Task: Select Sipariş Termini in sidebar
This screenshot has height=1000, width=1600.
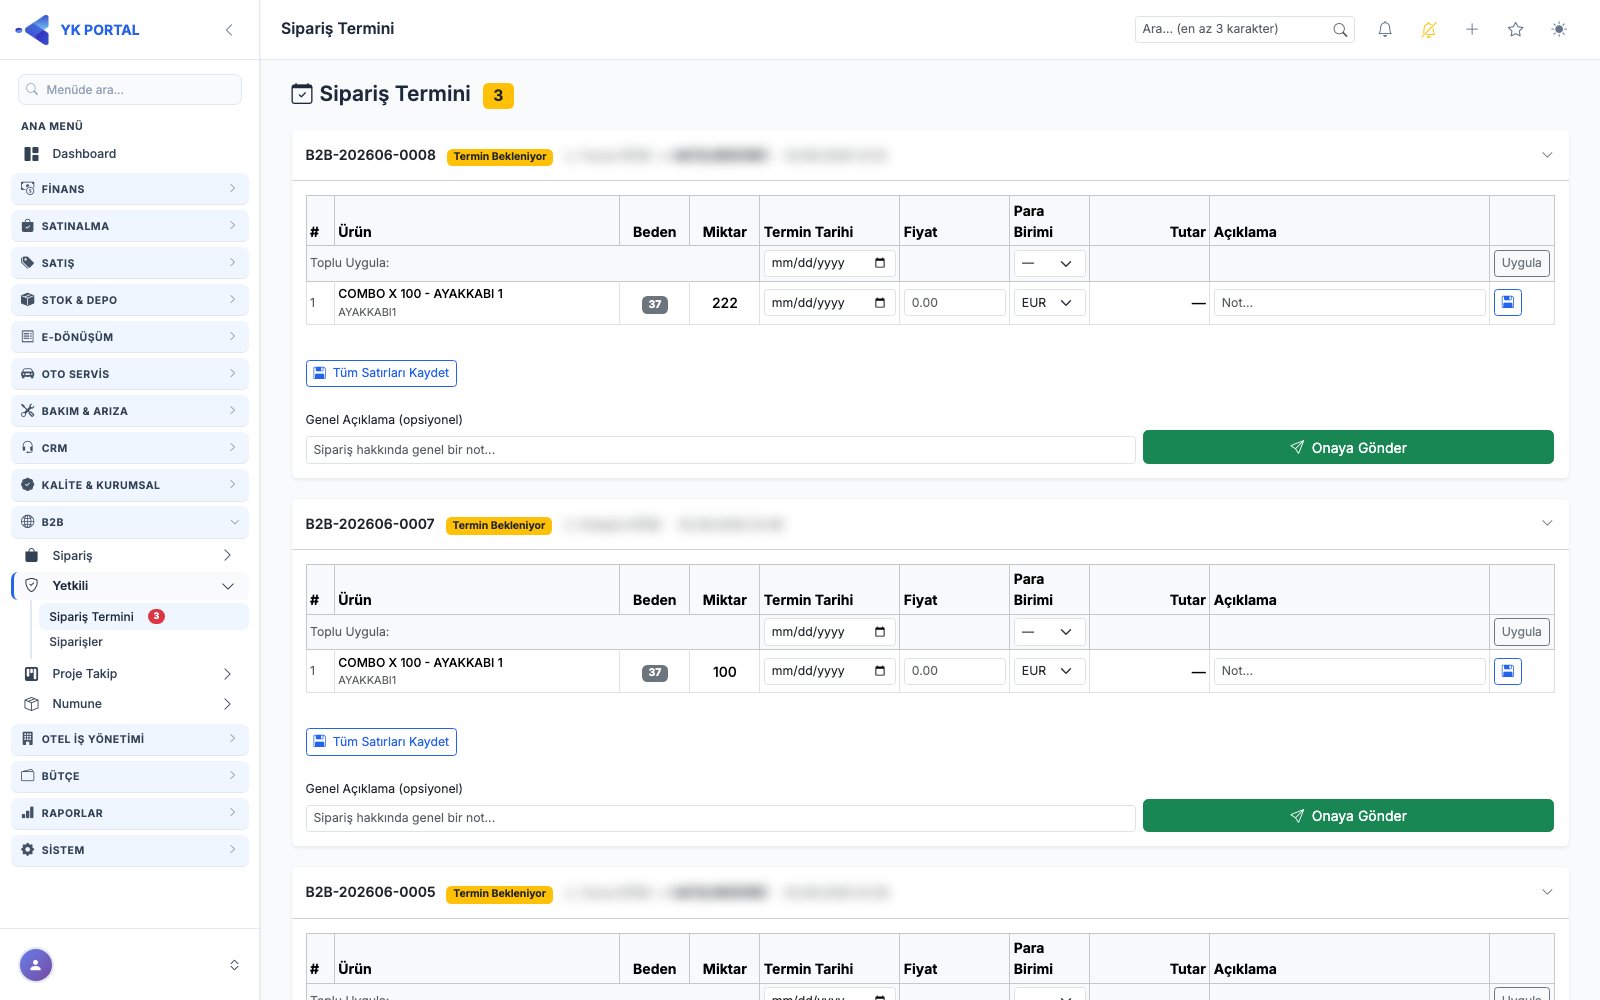Action: click(143, 617)
